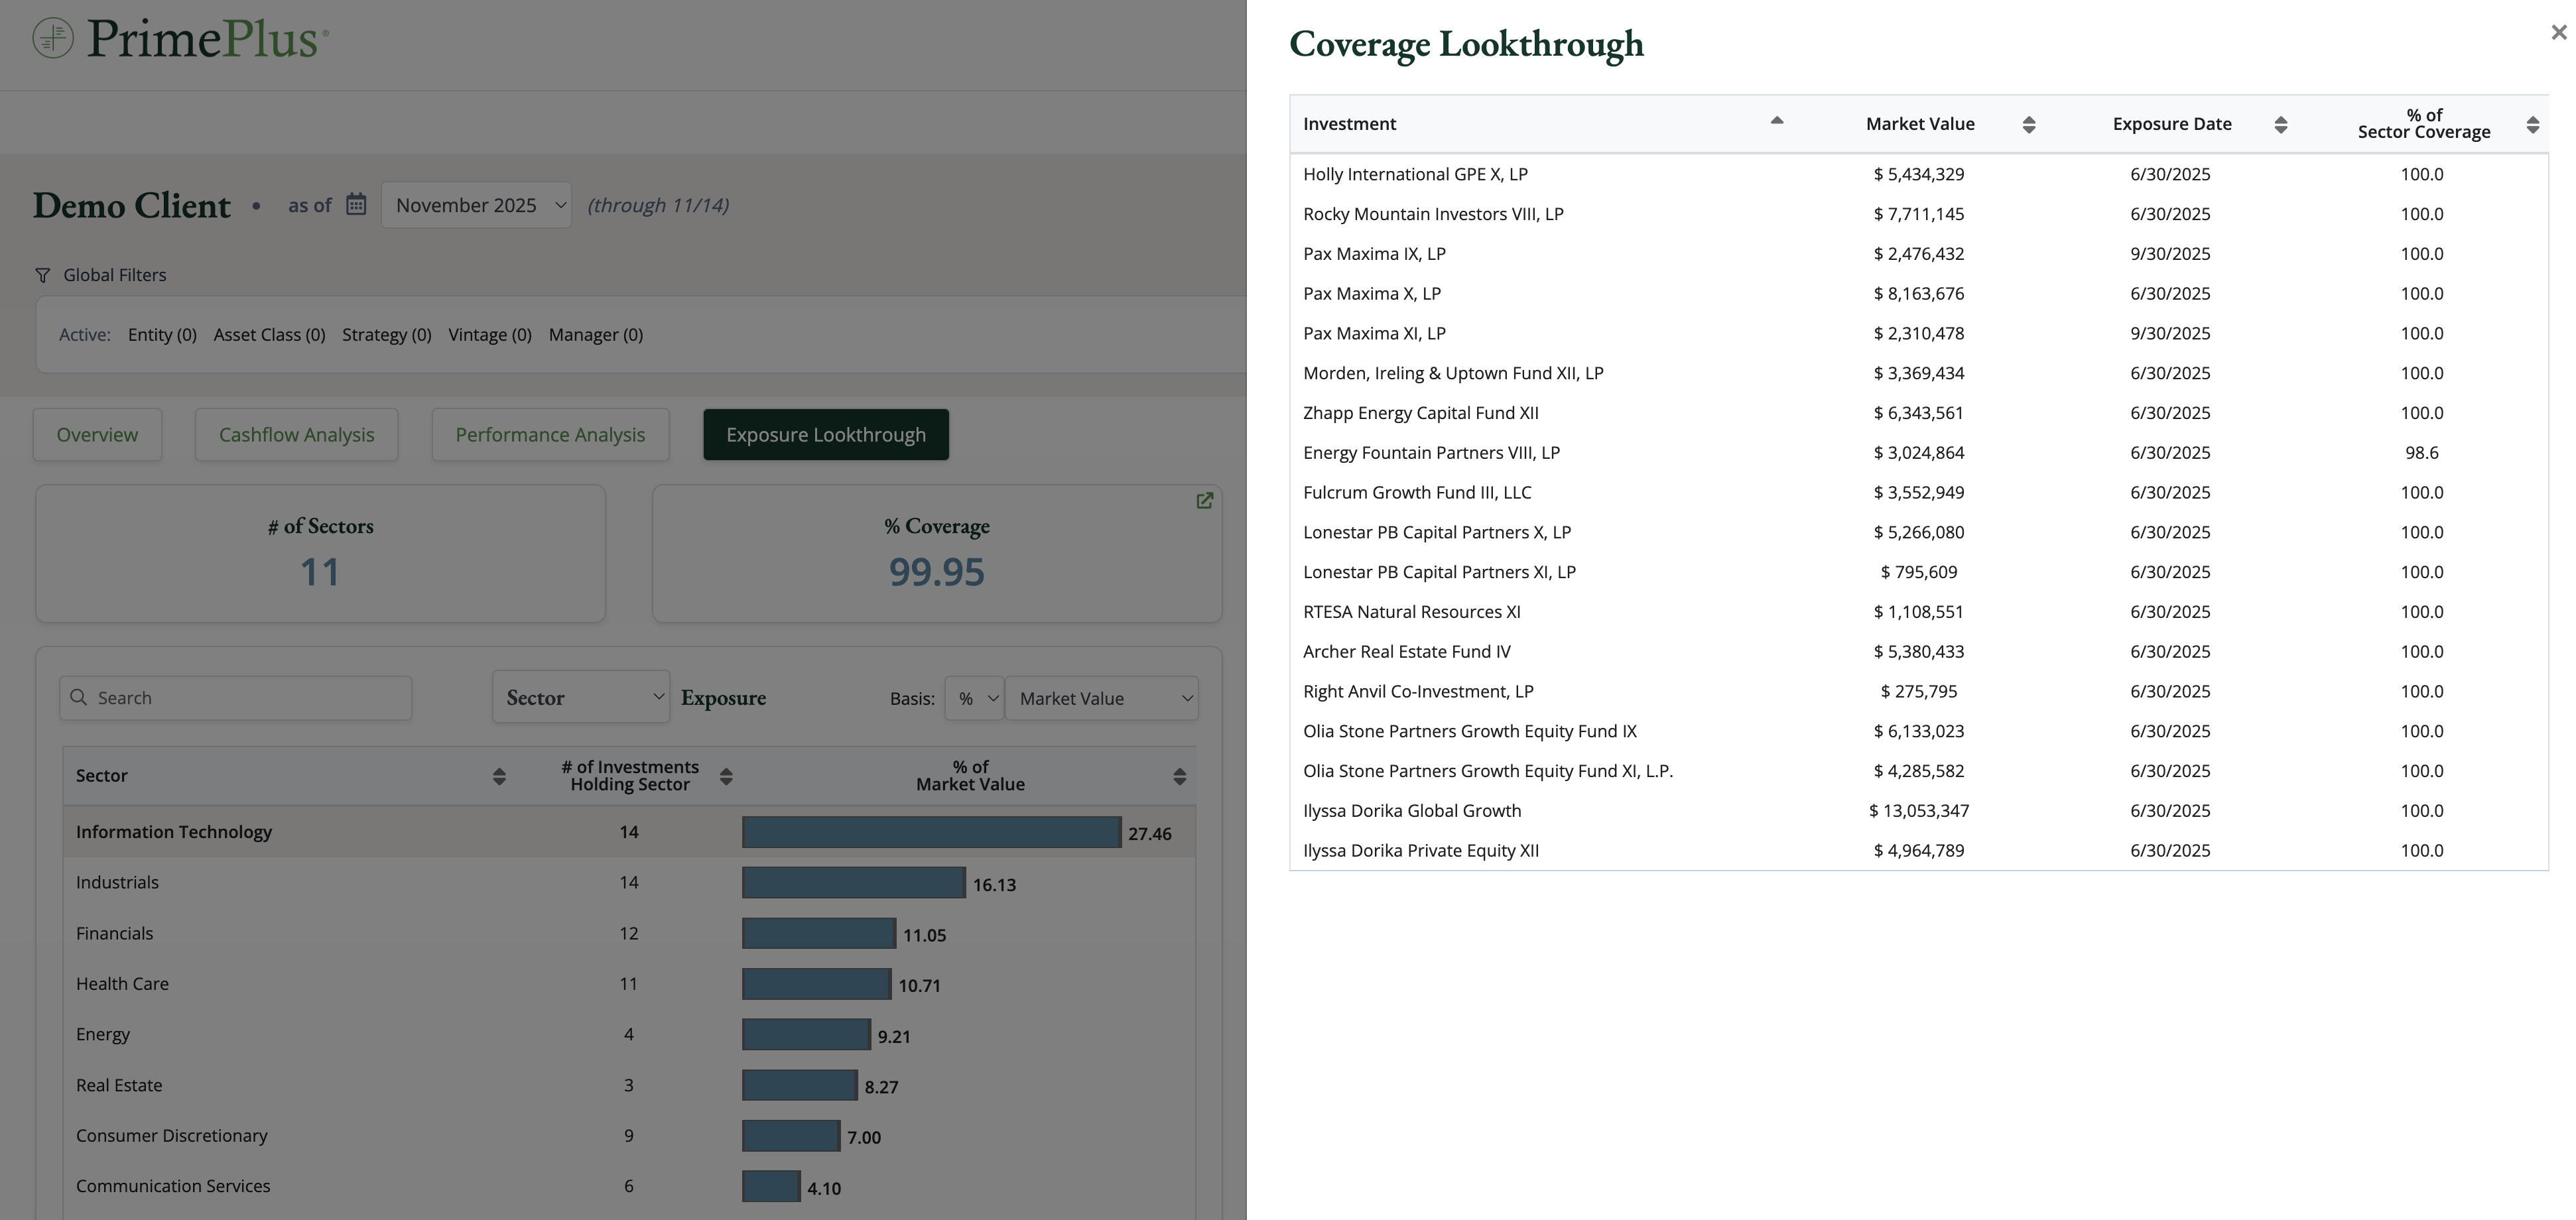Sort by % of Sector Coverage arrows
2576x1220 pixels.
(2532, 125)
